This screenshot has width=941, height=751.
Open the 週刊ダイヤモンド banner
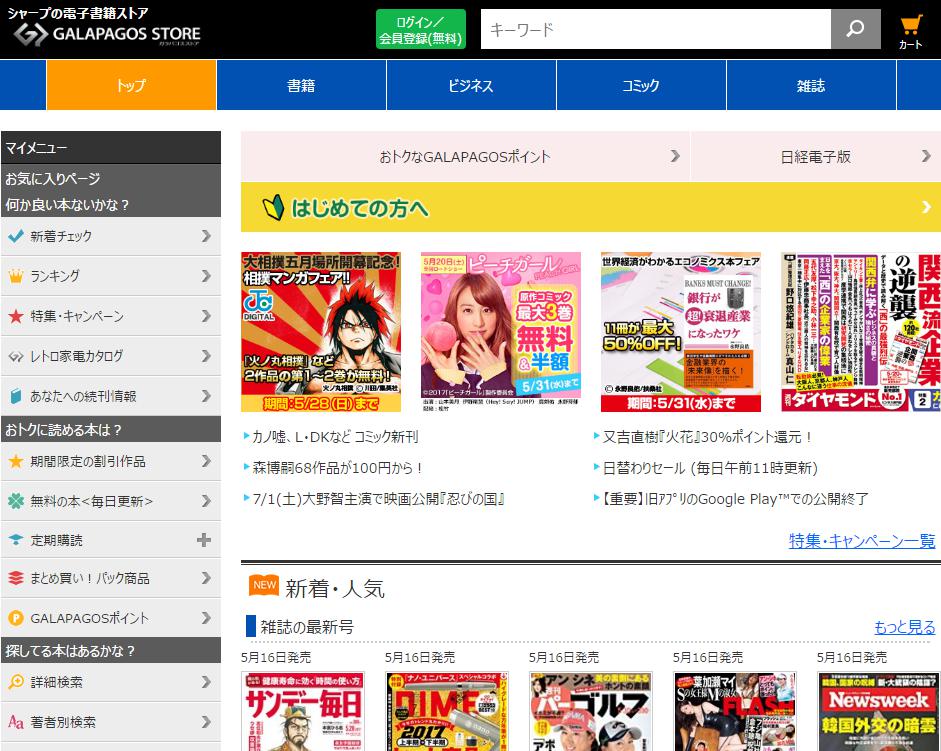pyautogui.click(x=861, y=332)
